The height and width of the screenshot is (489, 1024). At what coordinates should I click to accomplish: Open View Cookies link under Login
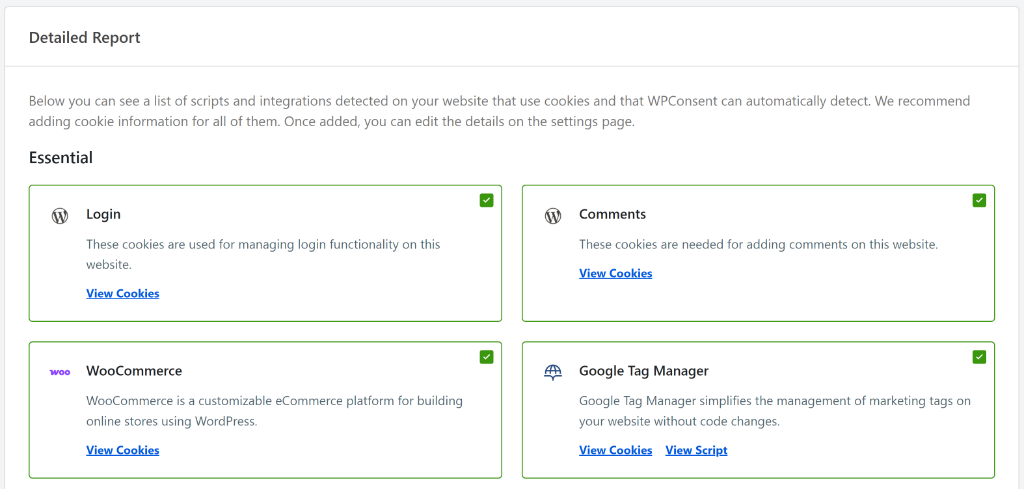(123, 293)
